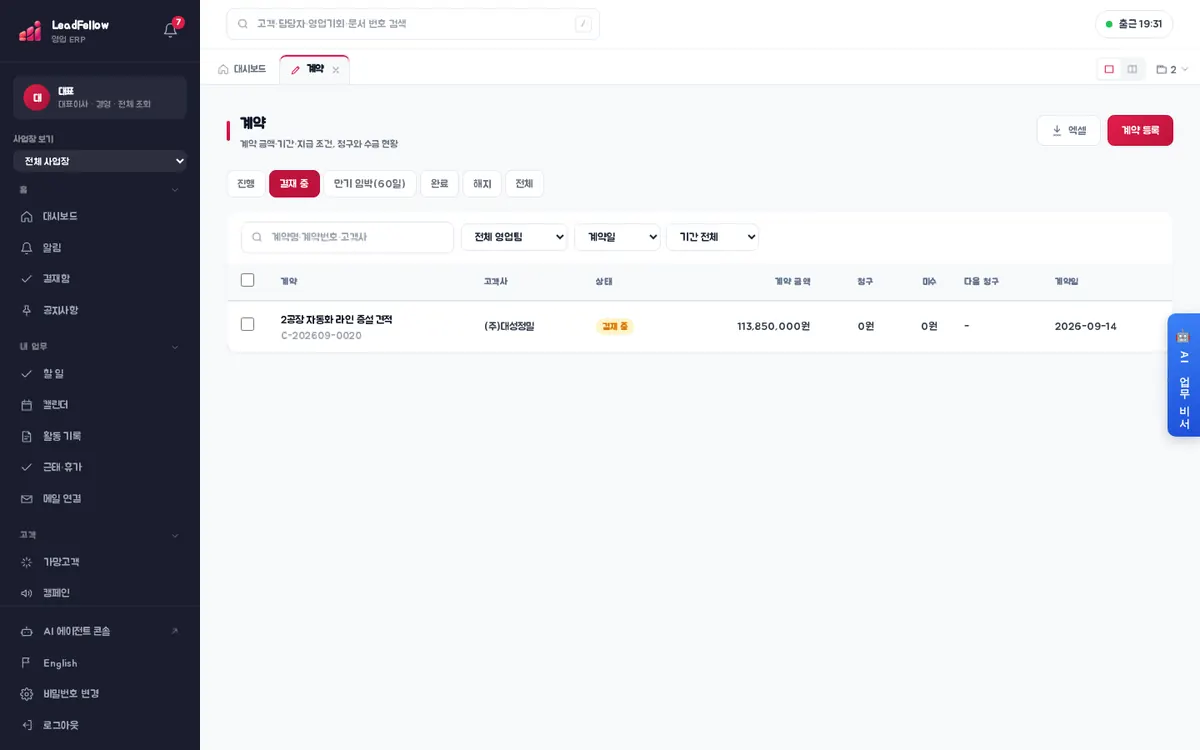Download list with 엑셀 button
Image resolution: width=1200 pixels, height=750 pixels.
1069,130
